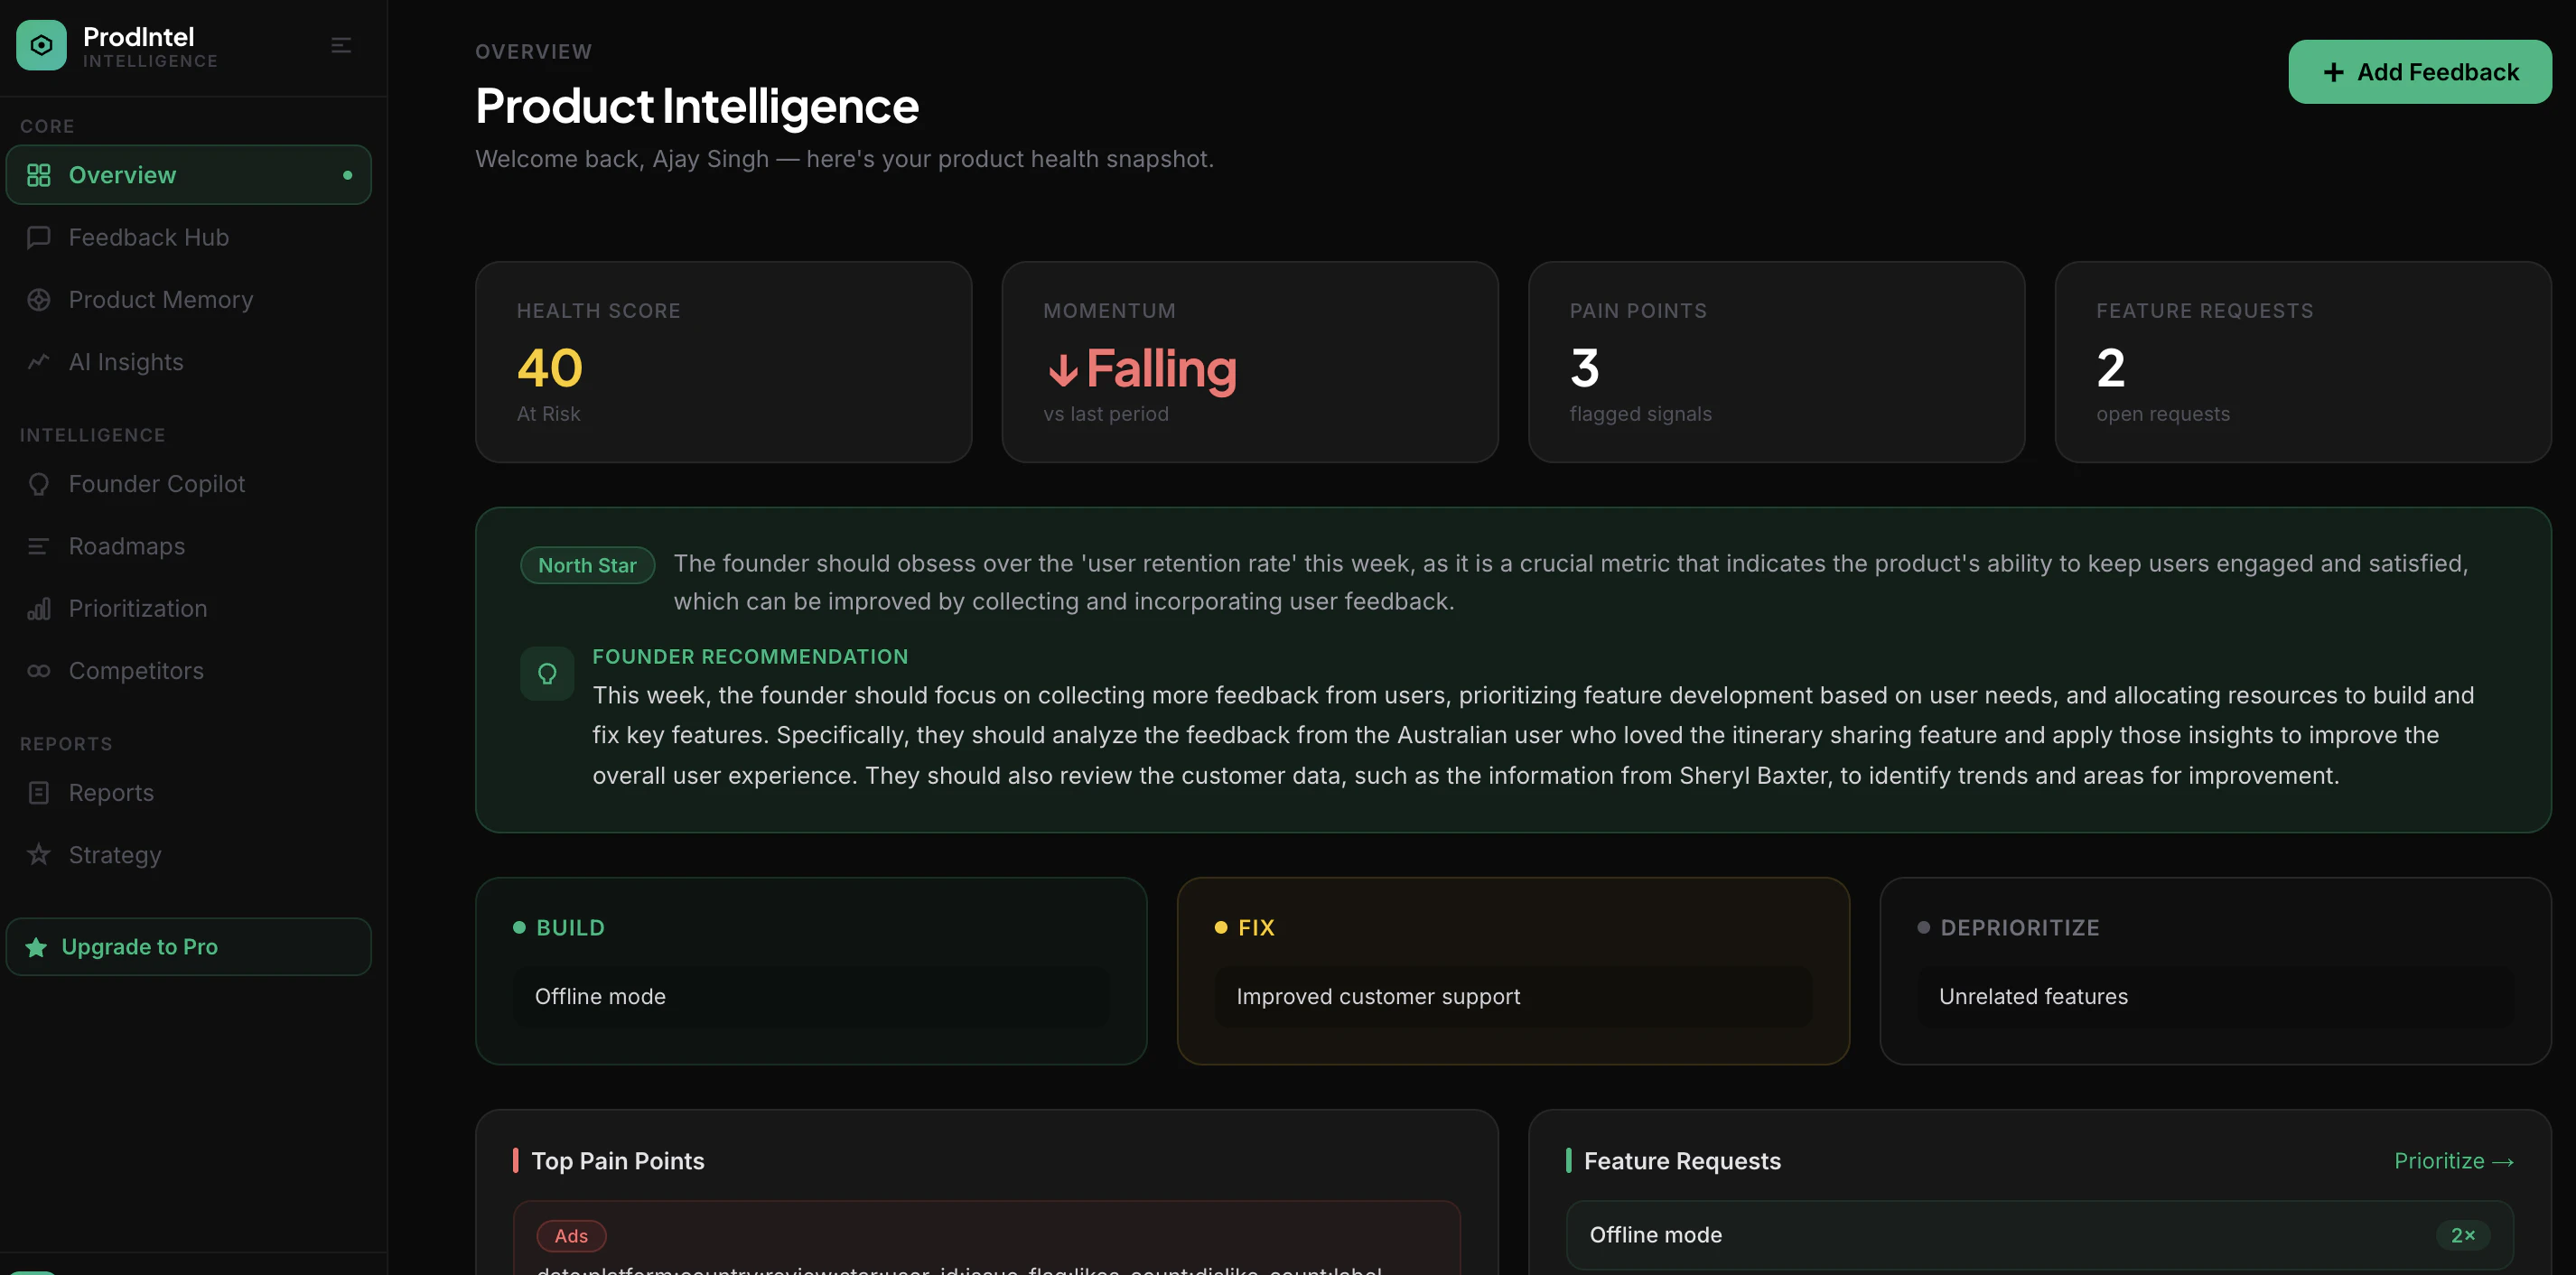The height and width of the screenshot is (1275, 2576).
Task: Open the Roadmaps section
Action: coord(189,546)
